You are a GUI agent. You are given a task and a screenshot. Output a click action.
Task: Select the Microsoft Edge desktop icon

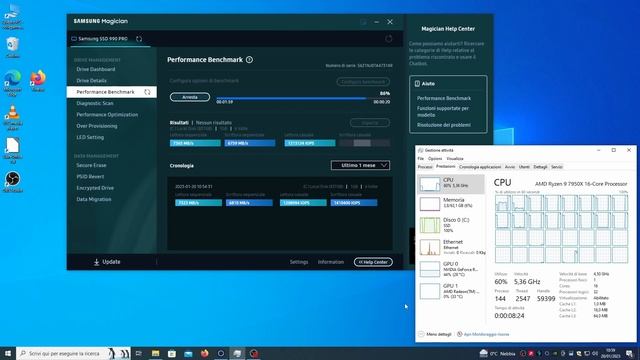coord(13,83)
